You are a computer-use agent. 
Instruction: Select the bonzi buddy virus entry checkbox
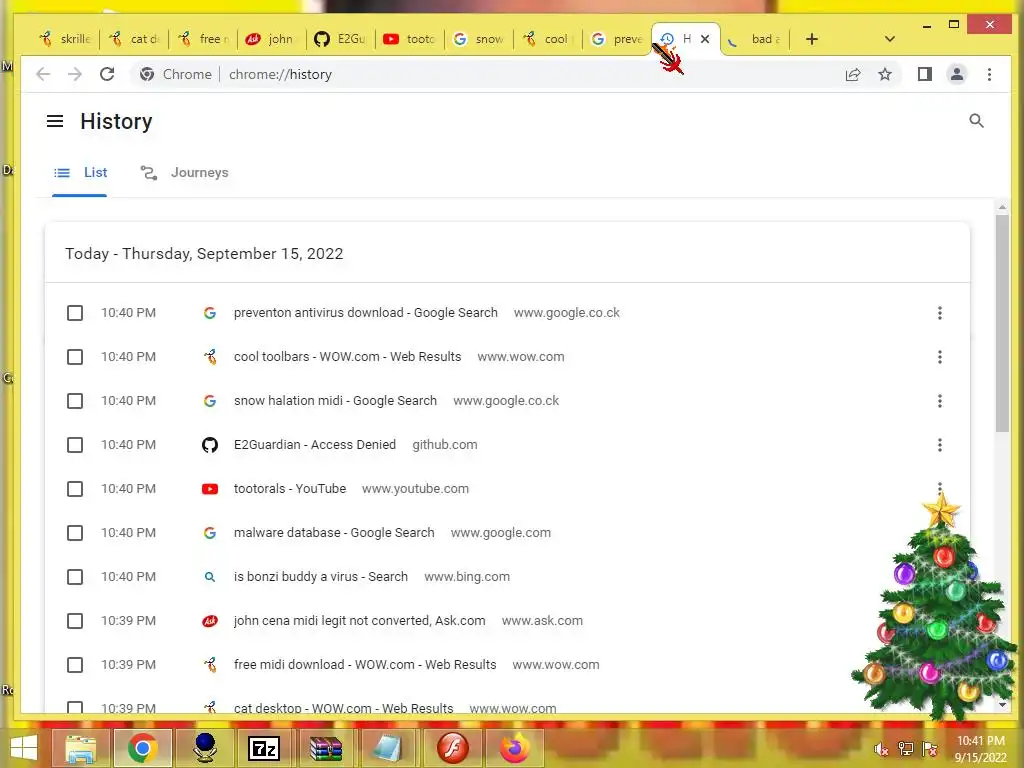tap(75, 577)
